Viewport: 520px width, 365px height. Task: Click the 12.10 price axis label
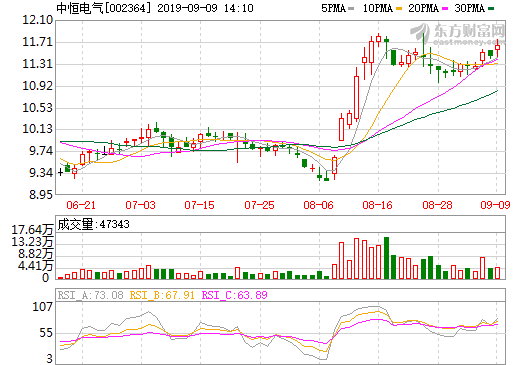(38, 20)
